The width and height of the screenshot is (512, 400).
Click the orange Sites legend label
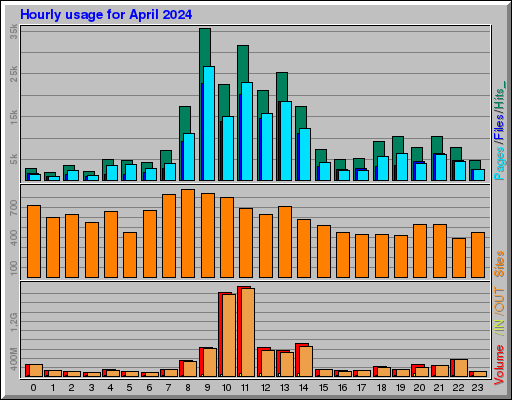[499, 264]
